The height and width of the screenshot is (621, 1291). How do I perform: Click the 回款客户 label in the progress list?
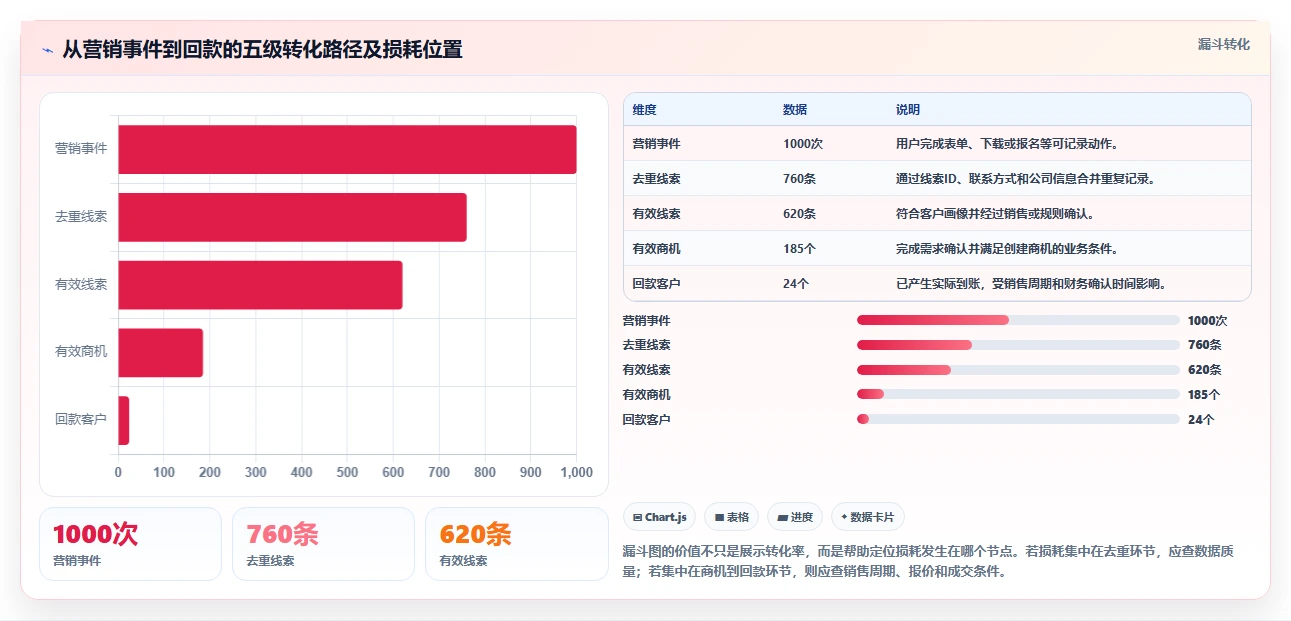click(647, 420)
